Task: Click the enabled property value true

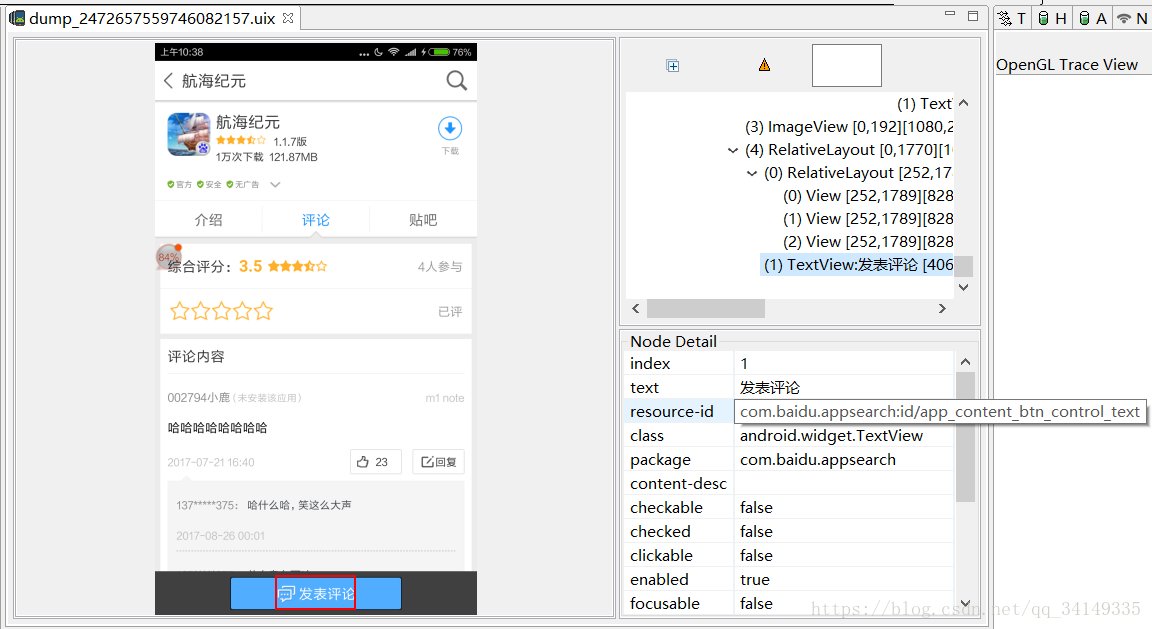Action: click(x=755, y=580)
